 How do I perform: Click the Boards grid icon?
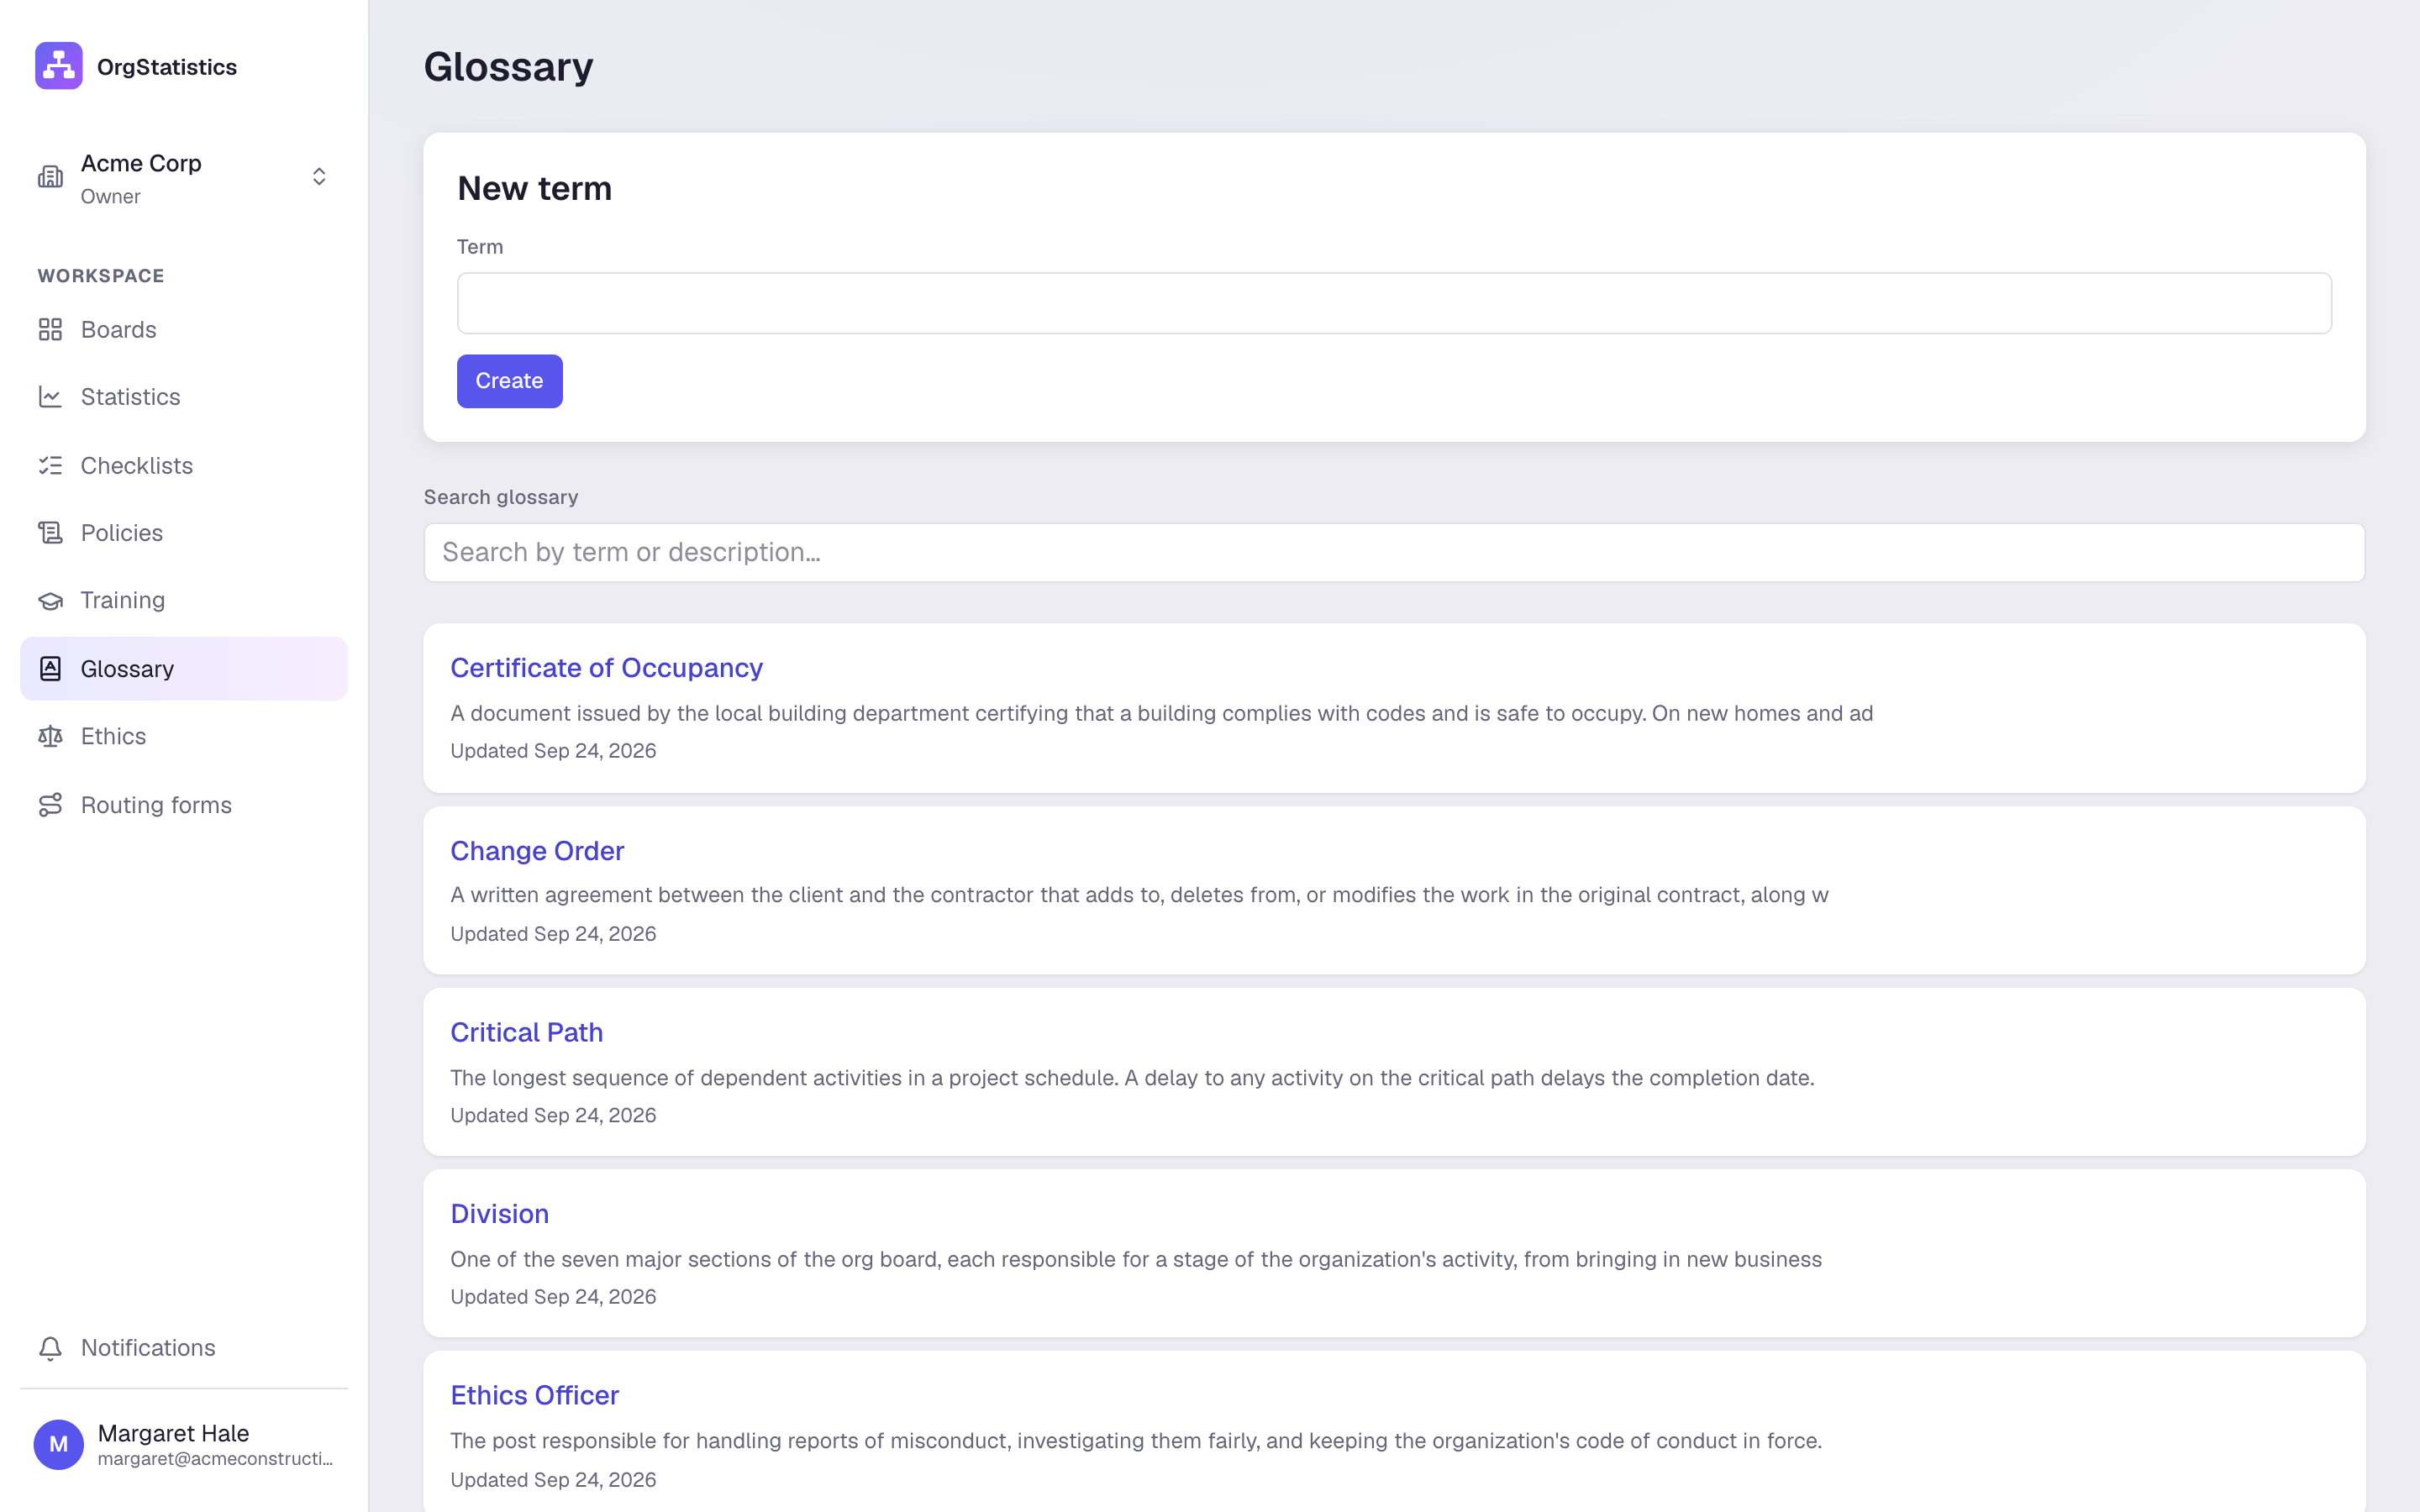point(50,329)
